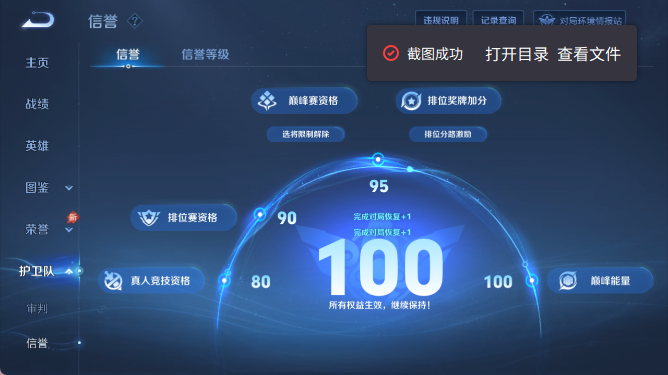Open 对局环境情报站 button
This screenshot has width=668, height=375.
(579, 19)
